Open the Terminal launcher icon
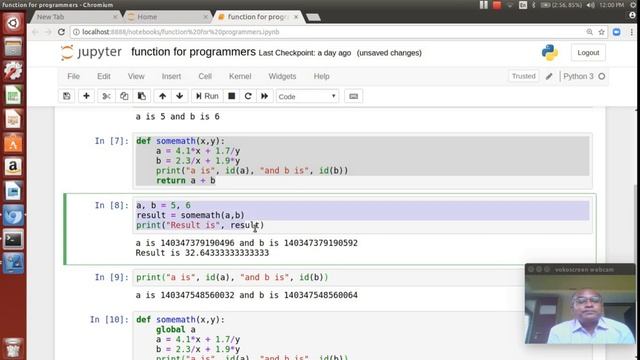This screenshot has width=640, height=360. (x=13, y=240)
